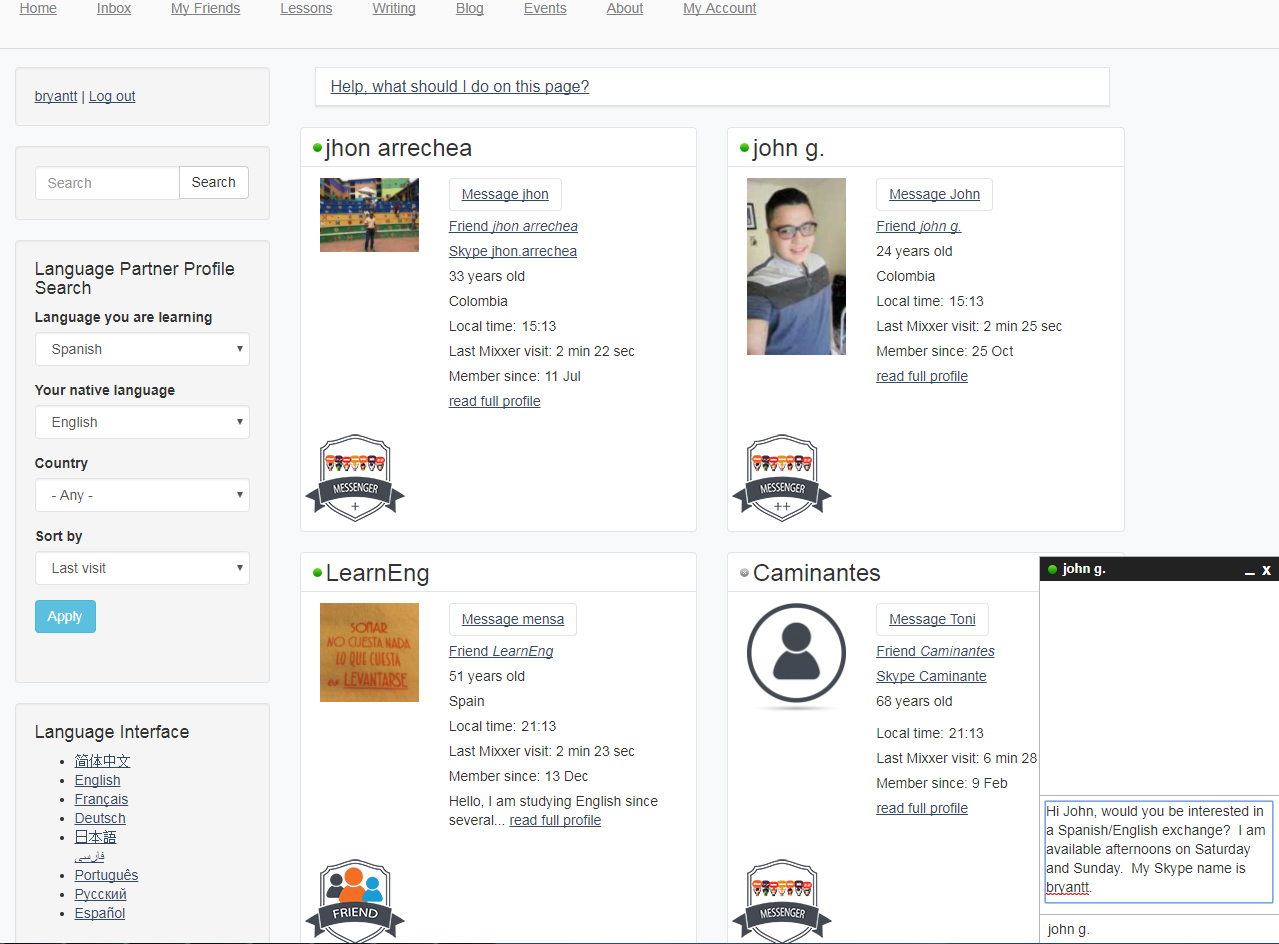Viewport: 1279px width, 944px height.
Task: Click the Messenger badge under jhon arrechea
Action: 355,477
